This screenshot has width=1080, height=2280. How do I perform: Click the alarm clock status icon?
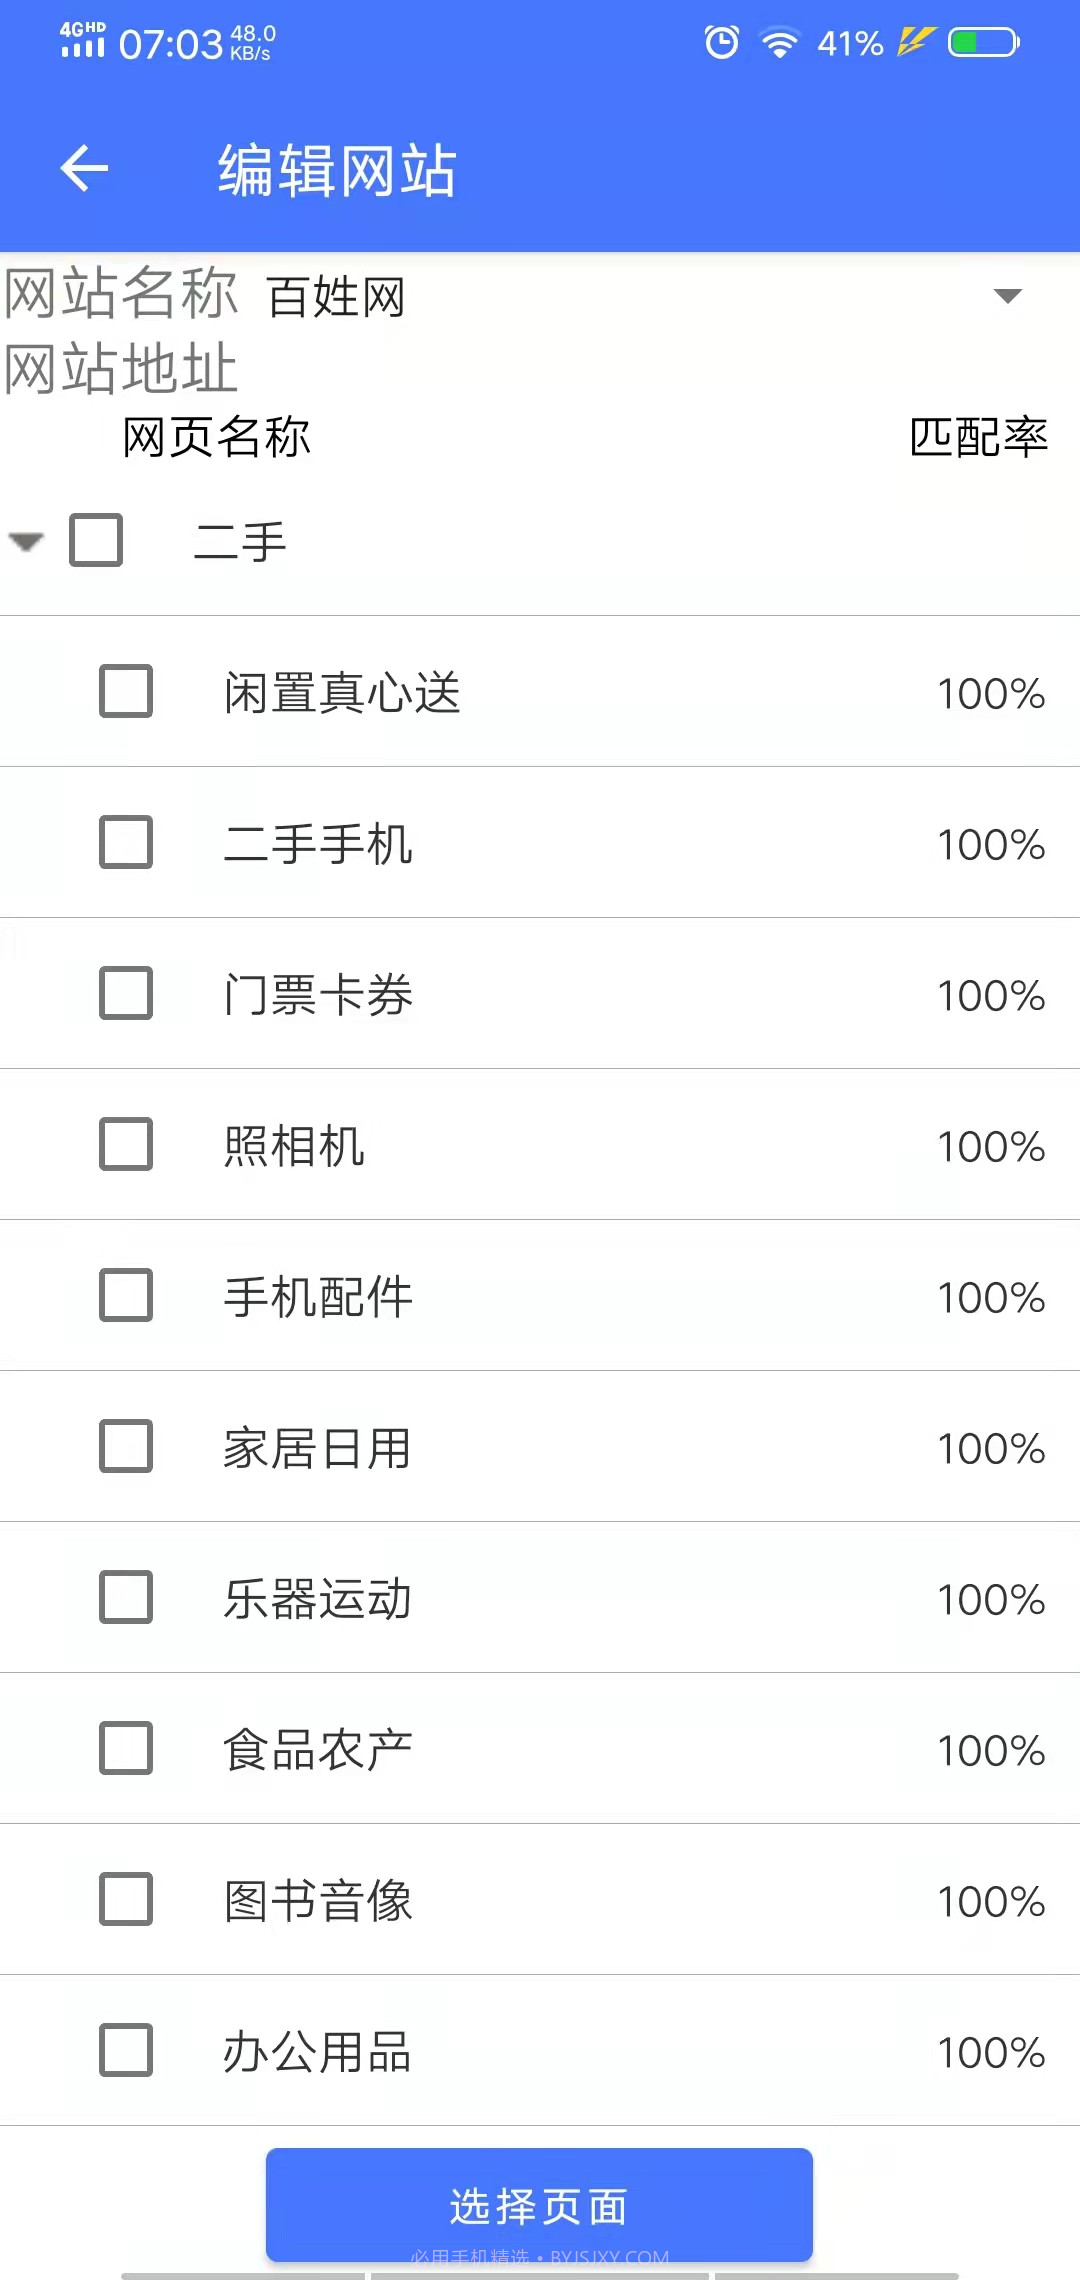pyautogui.click(x=722, y=42)
